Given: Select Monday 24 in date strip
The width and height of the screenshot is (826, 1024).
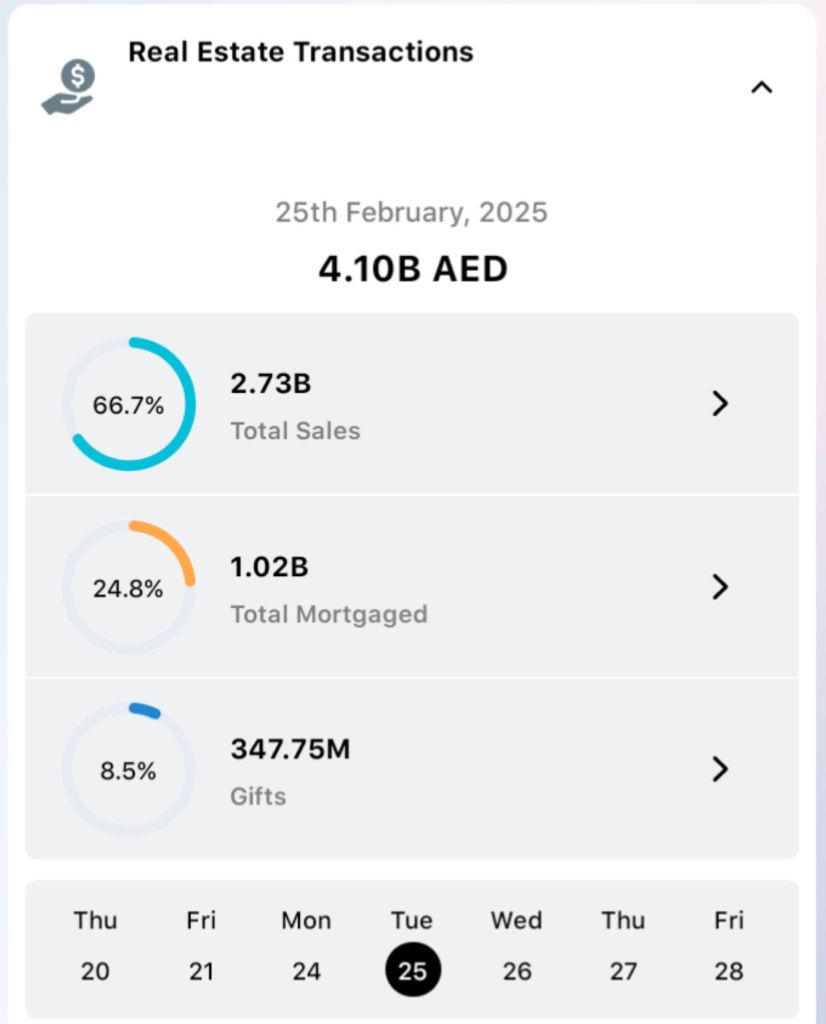Looking at the screenshot, I should pos(306,946).
